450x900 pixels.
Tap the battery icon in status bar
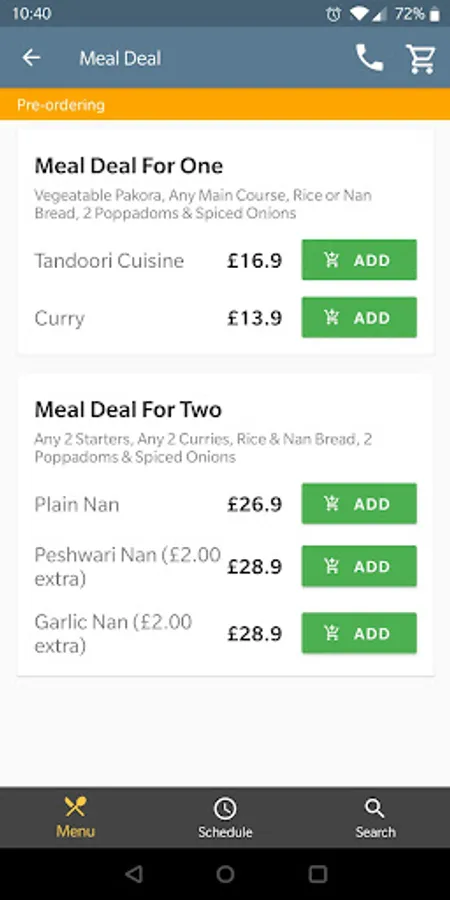[x=435, y=14]
